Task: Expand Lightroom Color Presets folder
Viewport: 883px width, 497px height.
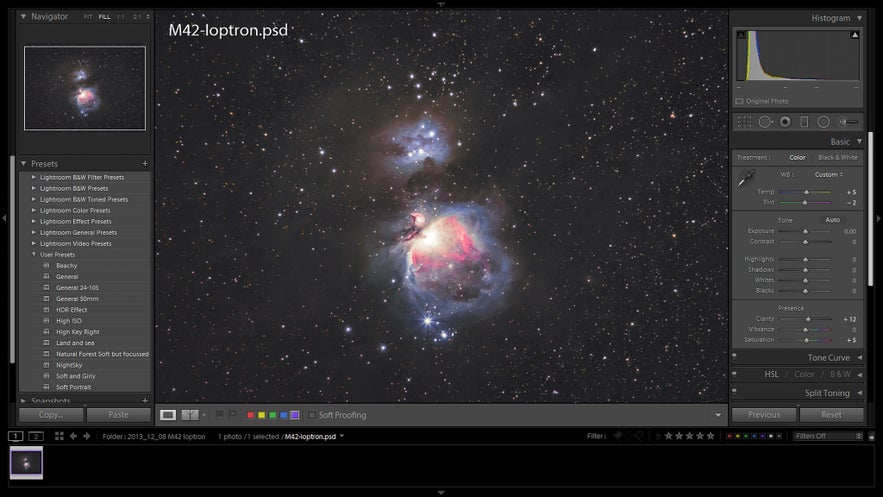Action: pos(34,210)
